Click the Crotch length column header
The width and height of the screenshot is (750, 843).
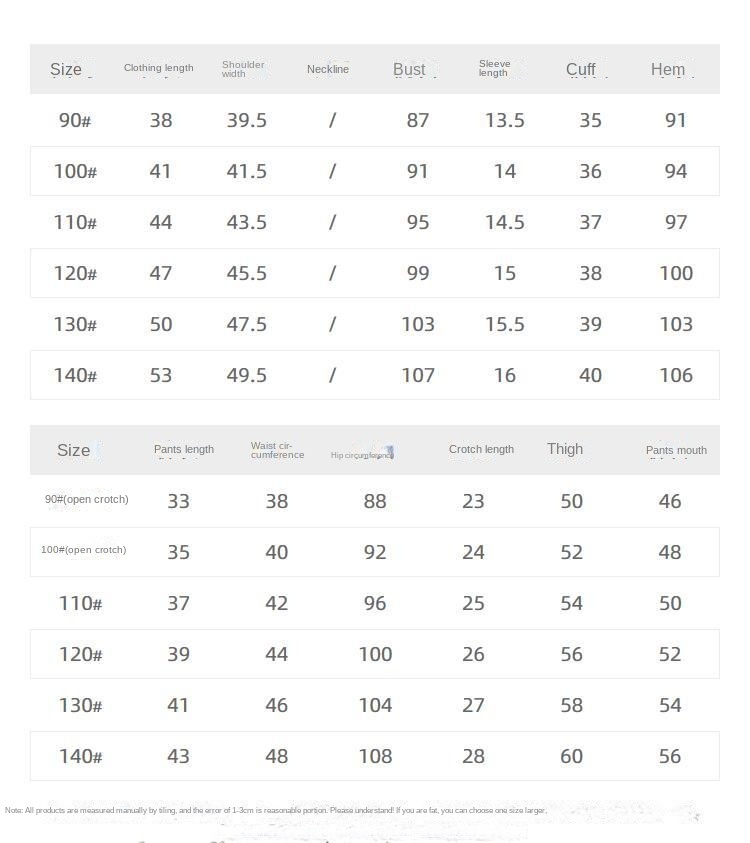pyautogui.click(x=481, y=449)
